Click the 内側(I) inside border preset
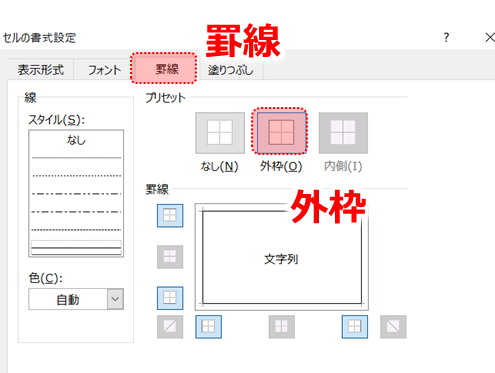Image resolution: width=495 pixels, height=373 pixels. 343,133
